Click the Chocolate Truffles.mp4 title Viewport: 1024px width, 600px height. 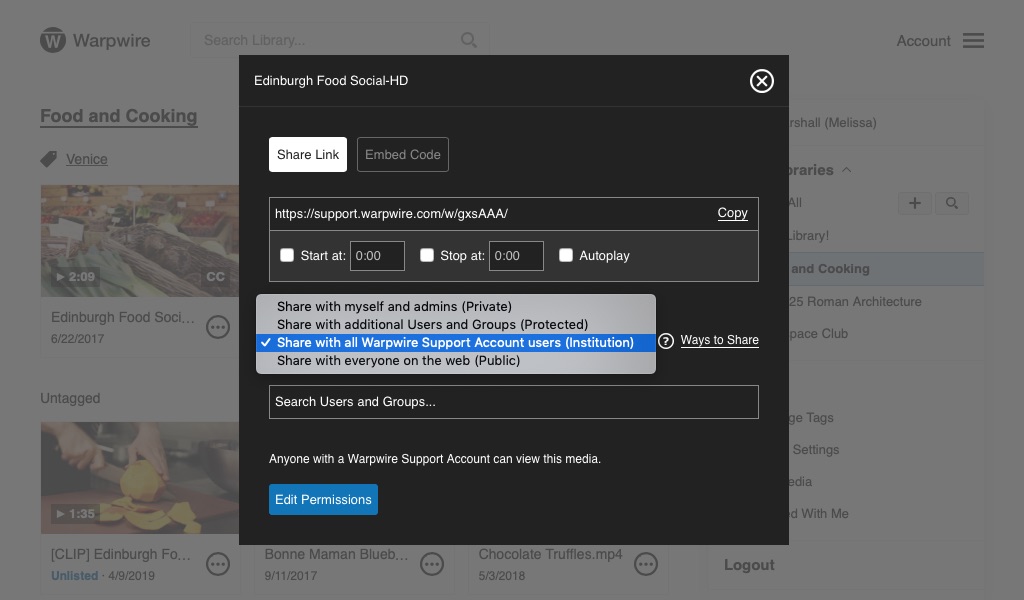[551, 554]
